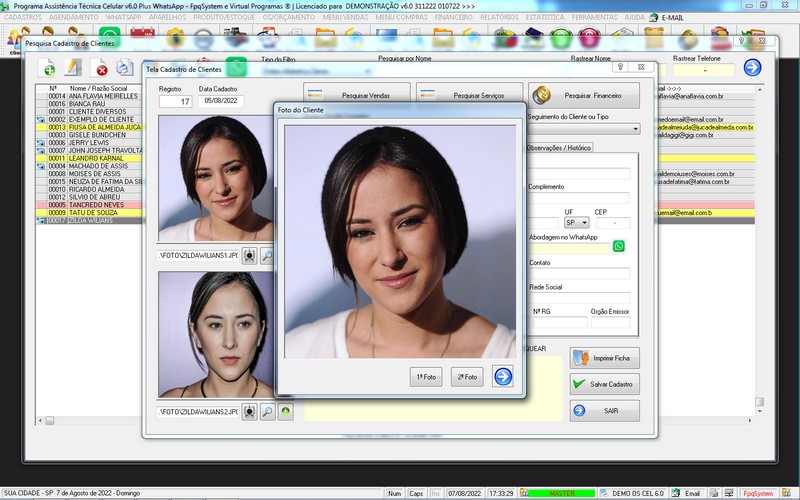
Task: Open the FINANCEIRO menu
Action: [x=454, y=17]
